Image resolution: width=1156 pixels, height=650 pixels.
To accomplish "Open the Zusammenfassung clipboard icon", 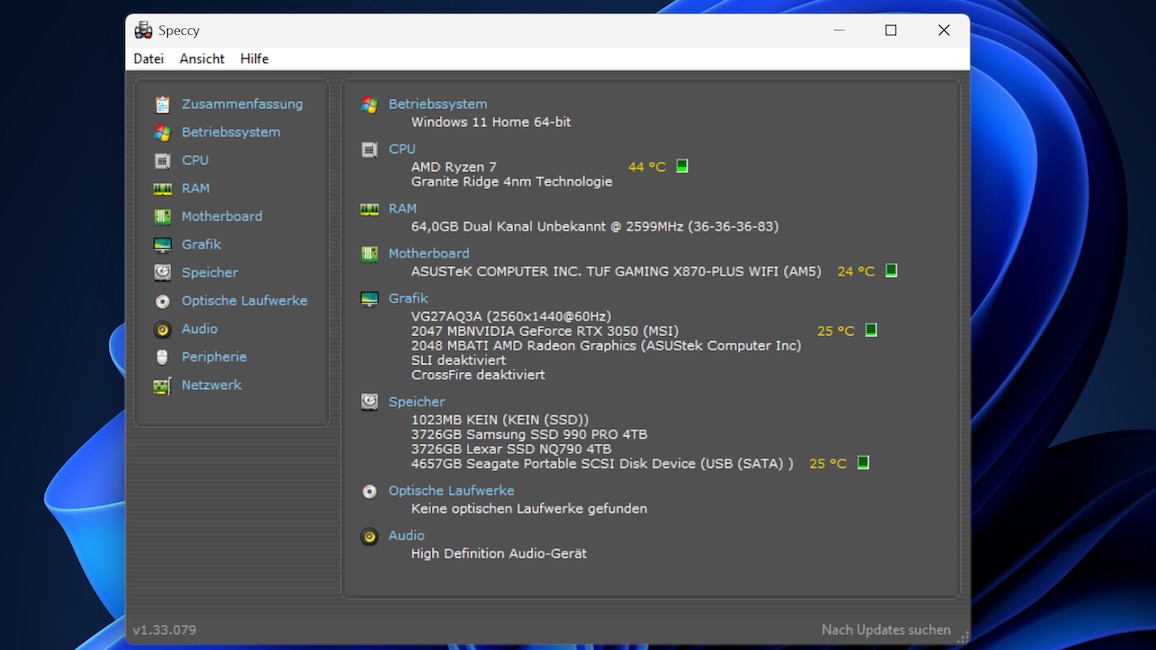I will click(162, 105).
